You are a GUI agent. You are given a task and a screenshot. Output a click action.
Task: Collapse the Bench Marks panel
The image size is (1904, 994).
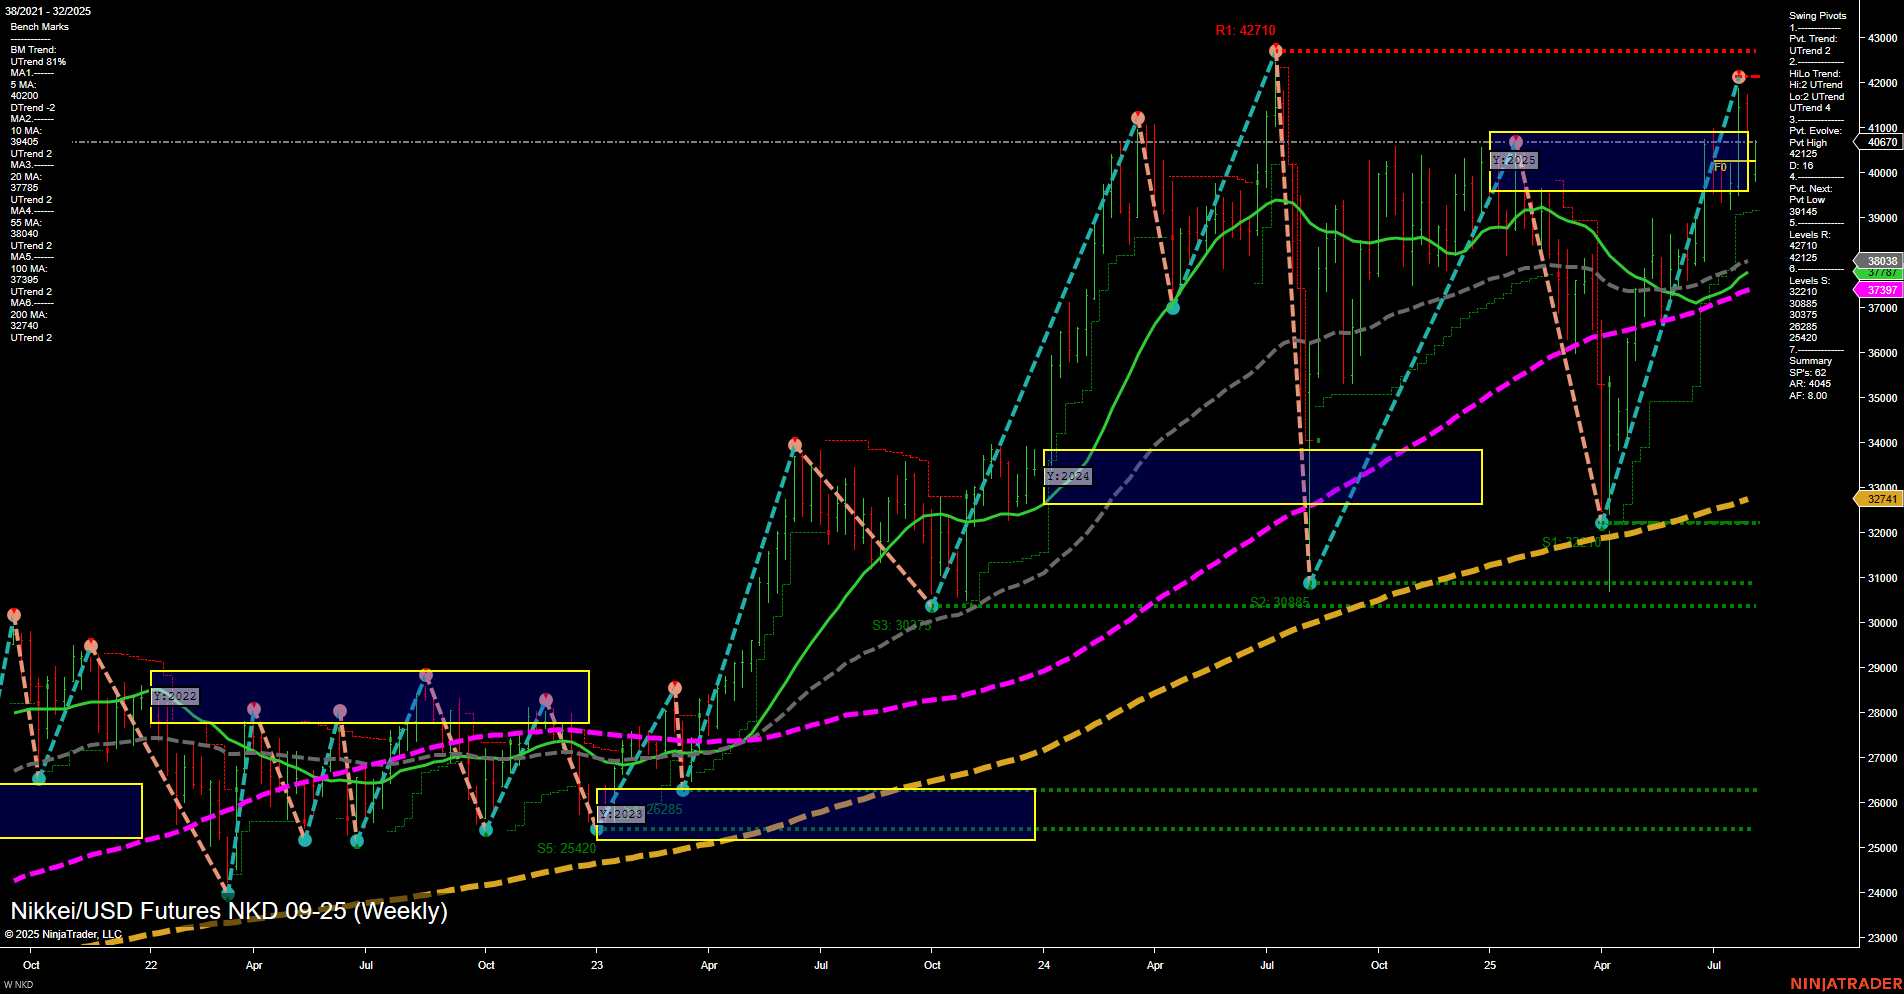click(42, 26)
